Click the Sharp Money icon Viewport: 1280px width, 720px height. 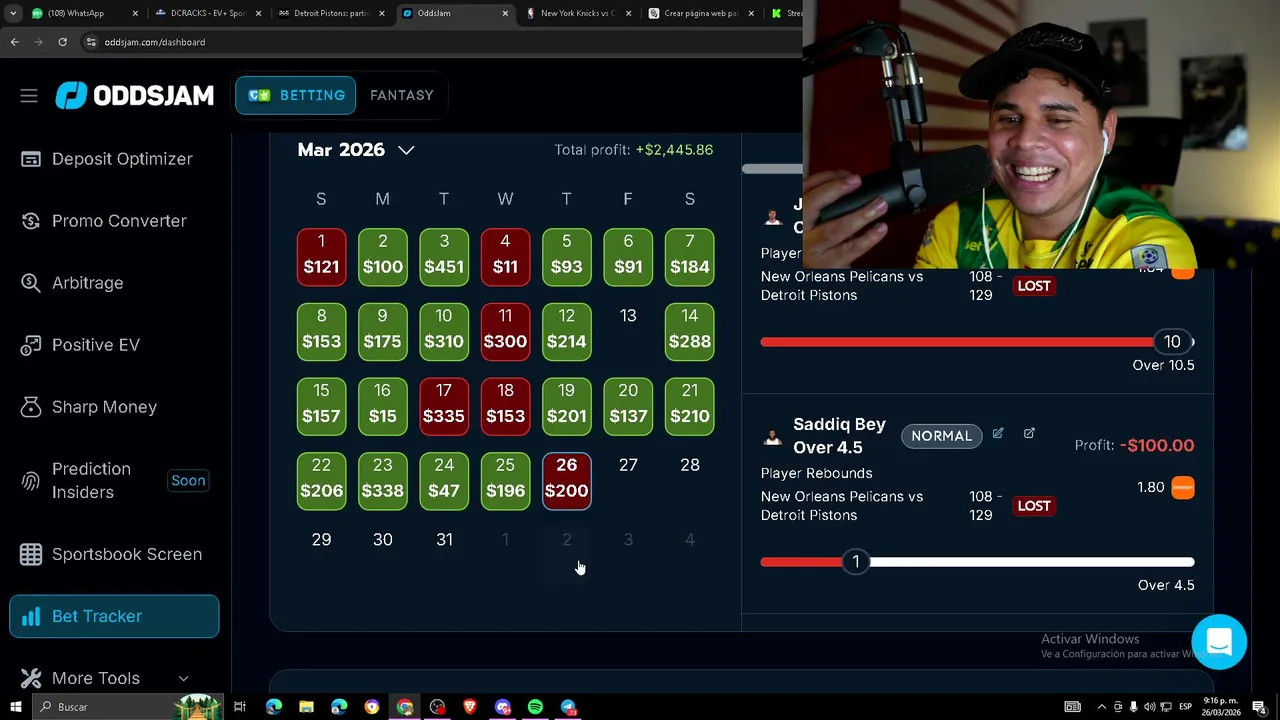(x=31, y=407)
